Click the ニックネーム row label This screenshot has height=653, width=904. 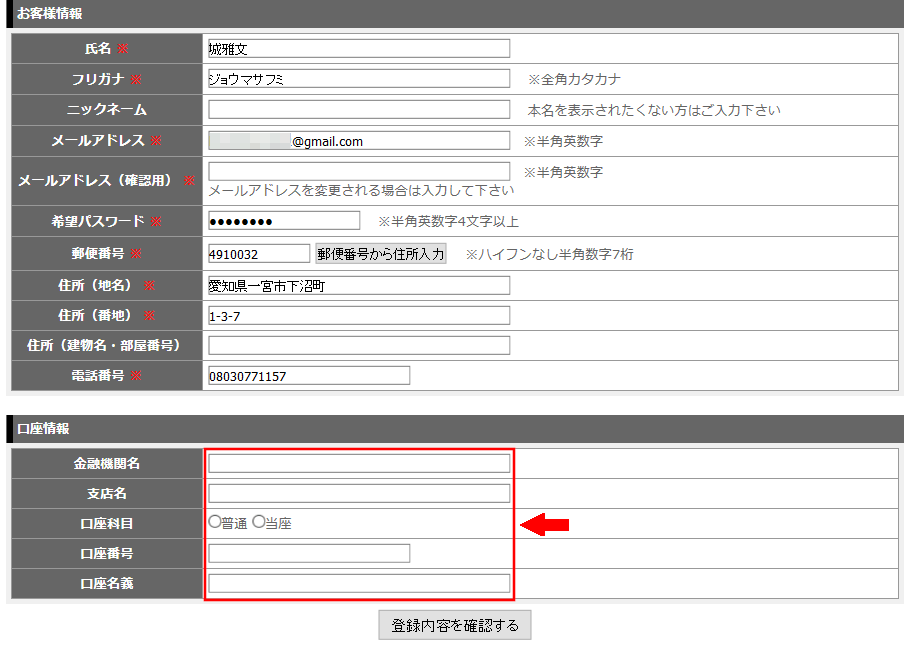pyautogui.click(x=107, y=110)
